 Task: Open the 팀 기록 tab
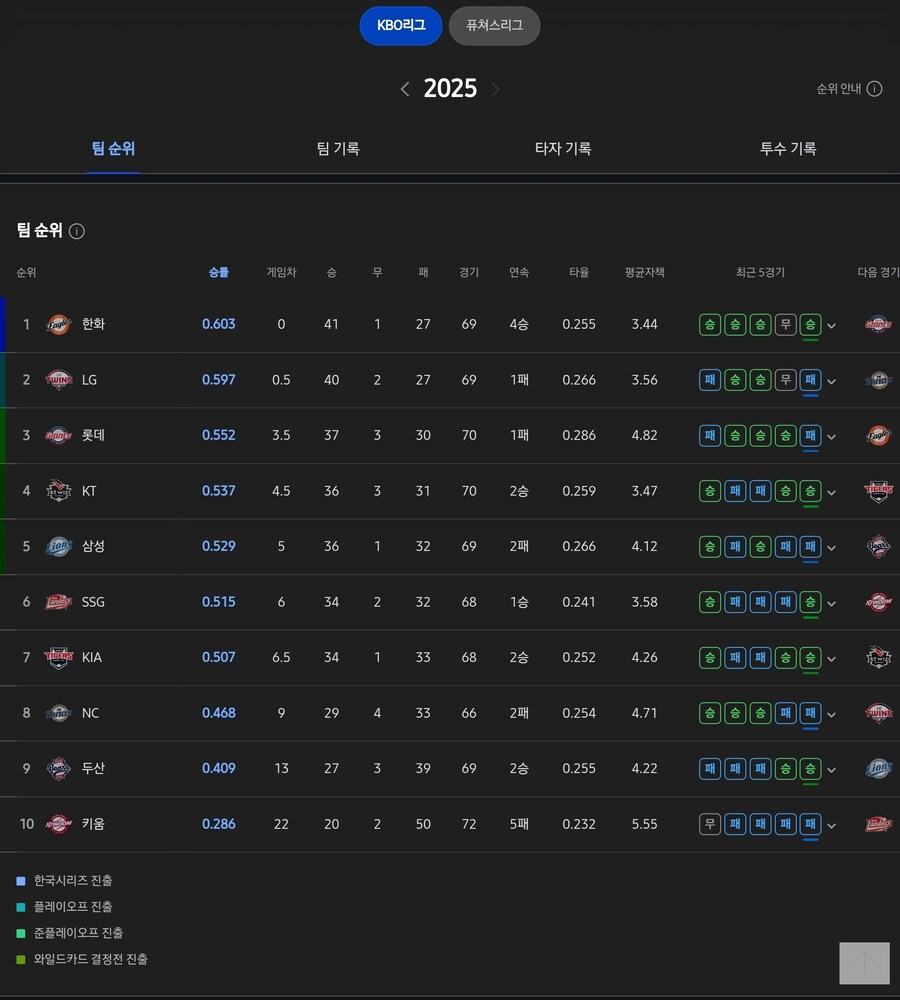click(338, 149)
